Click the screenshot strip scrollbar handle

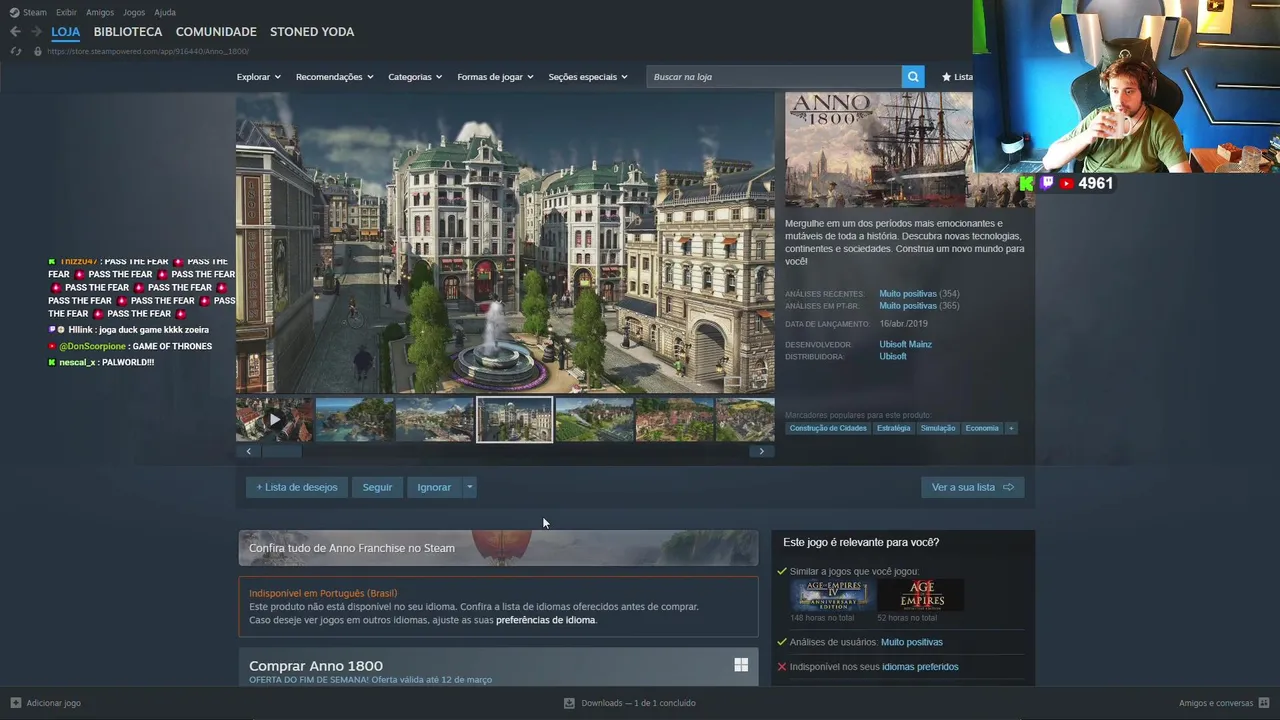pyautogui.click(x=282, y=451)
